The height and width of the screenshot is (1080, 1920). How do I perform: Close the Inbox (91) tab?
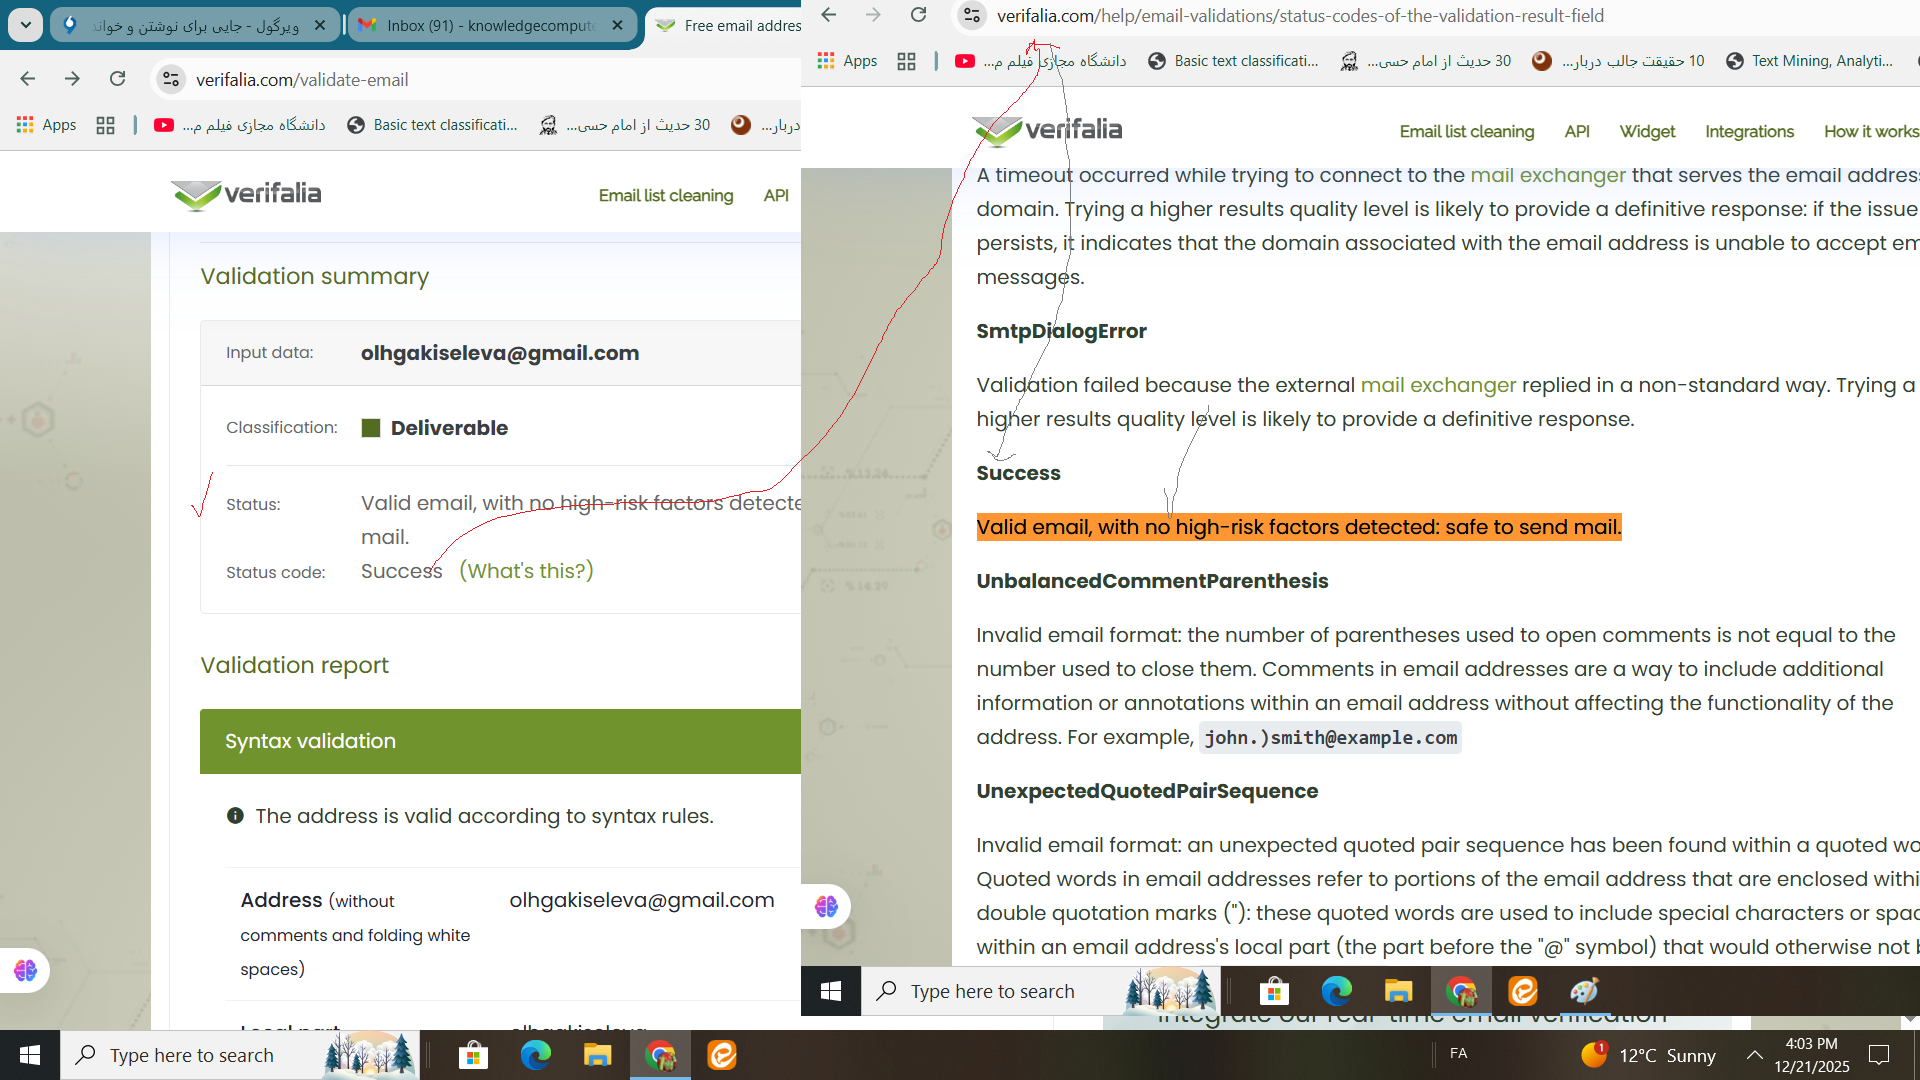[617, 25]
